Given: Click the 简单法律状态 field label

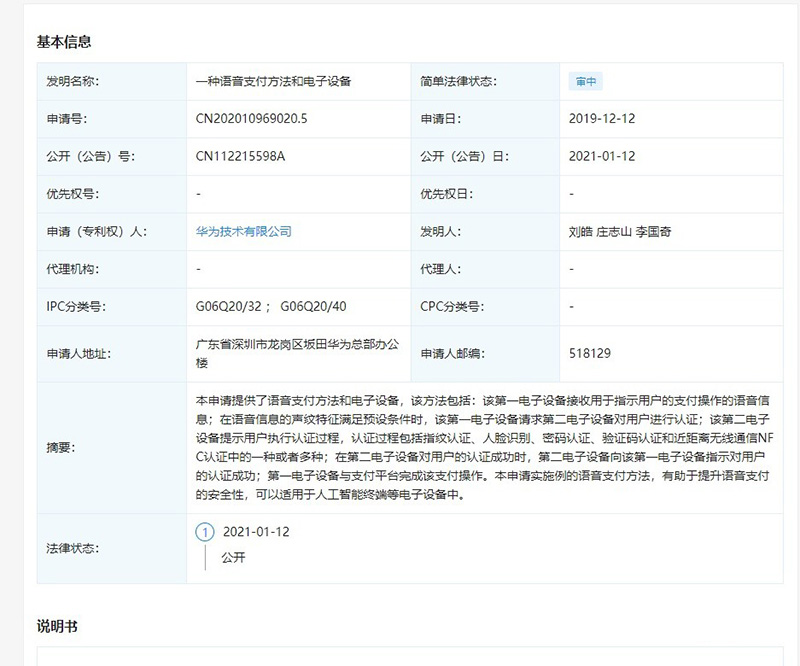Looking at the screenshot, I should pos(459,81).
